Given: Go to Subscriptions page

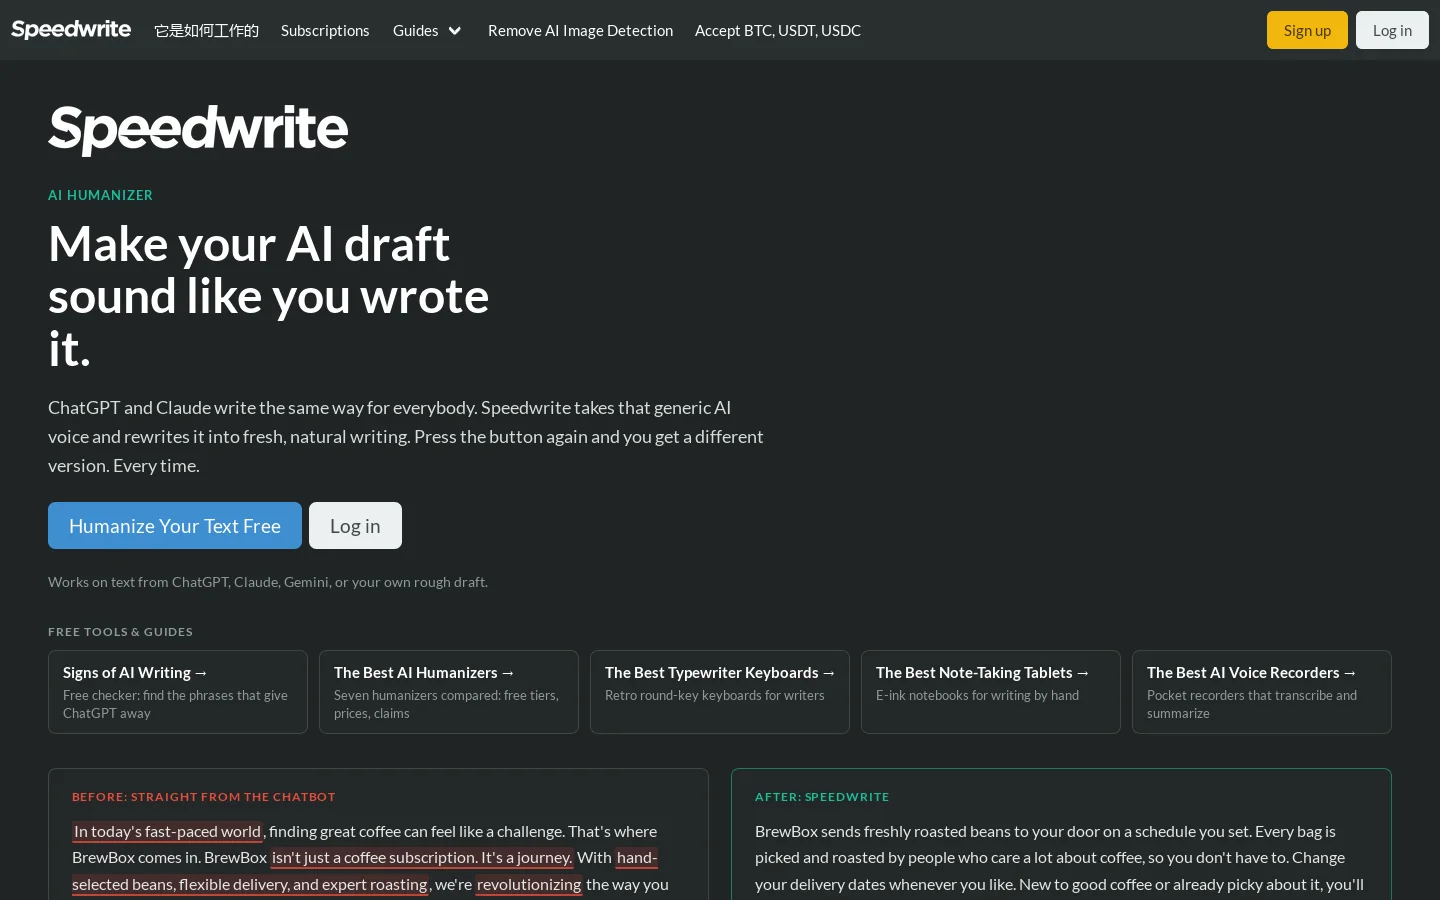Looking at the screenshot, I should click(x=325, y=31).
